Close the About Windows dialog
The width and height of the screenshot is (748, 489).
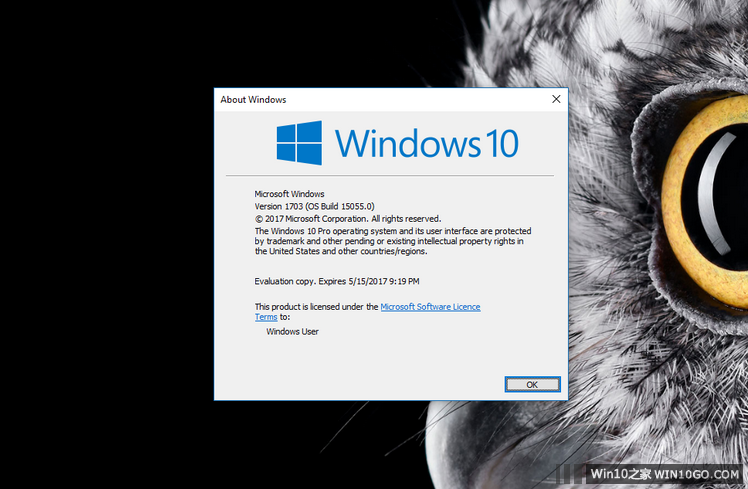(556, 99)
